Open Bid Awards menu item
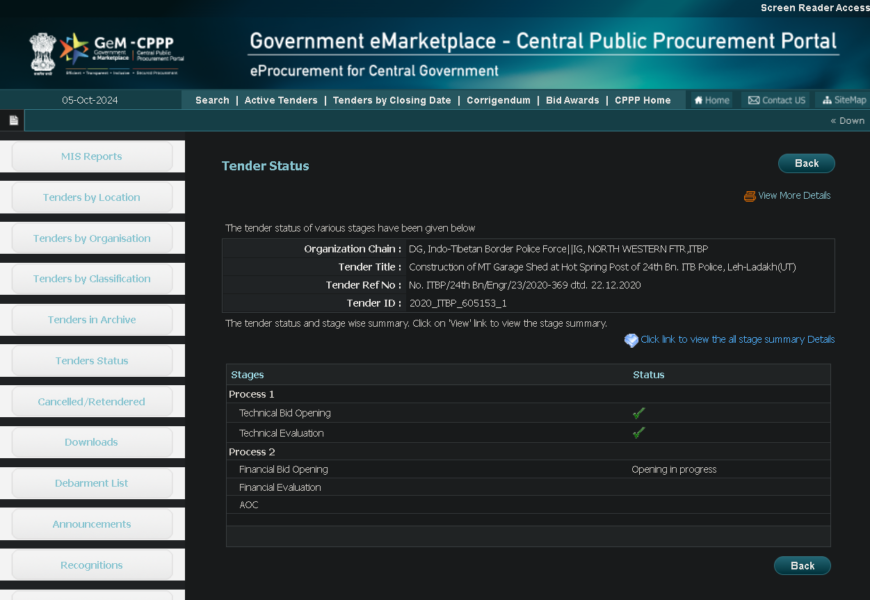870x600 pixels. [x=573, y=100]
